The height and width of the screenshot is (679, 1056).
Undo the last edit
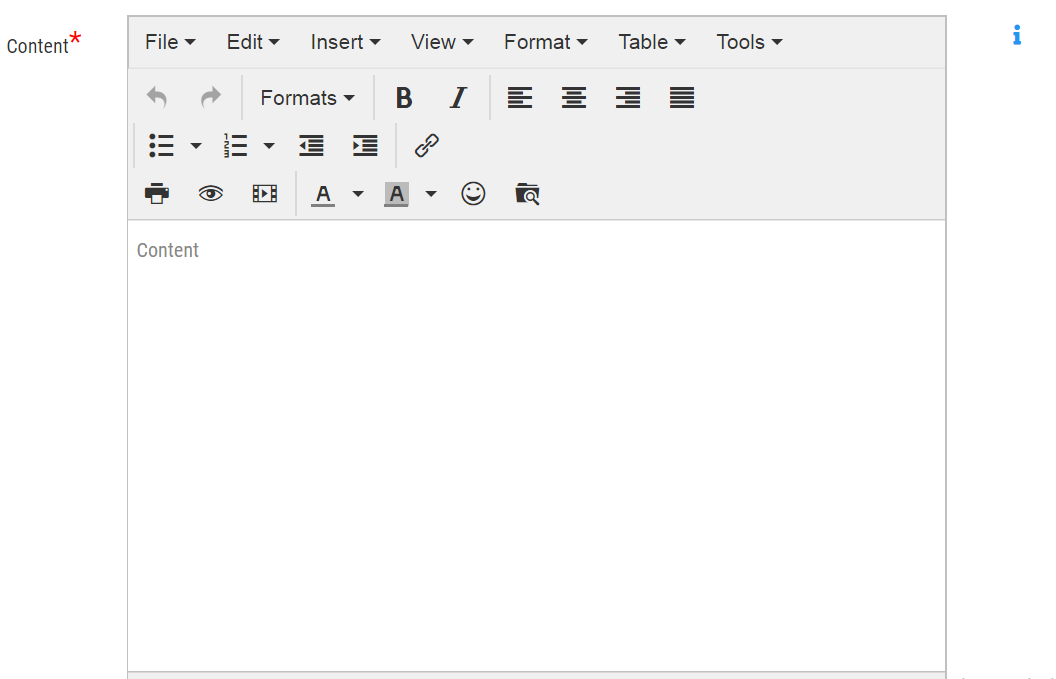(x=157, y=98)
